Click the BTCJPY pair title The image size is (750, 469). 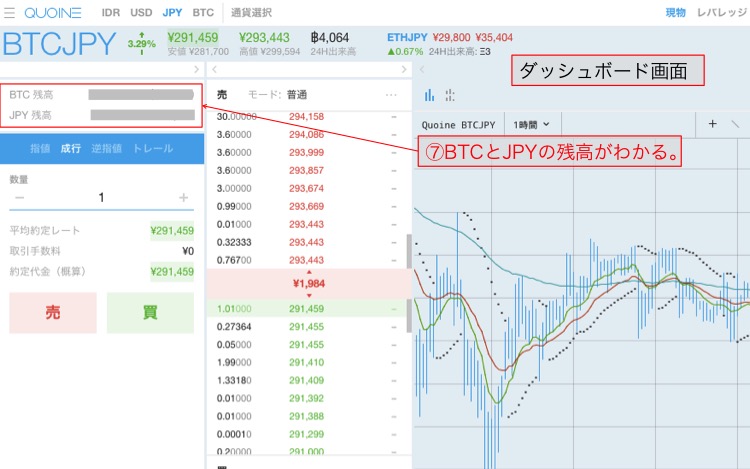click(59, 44)
